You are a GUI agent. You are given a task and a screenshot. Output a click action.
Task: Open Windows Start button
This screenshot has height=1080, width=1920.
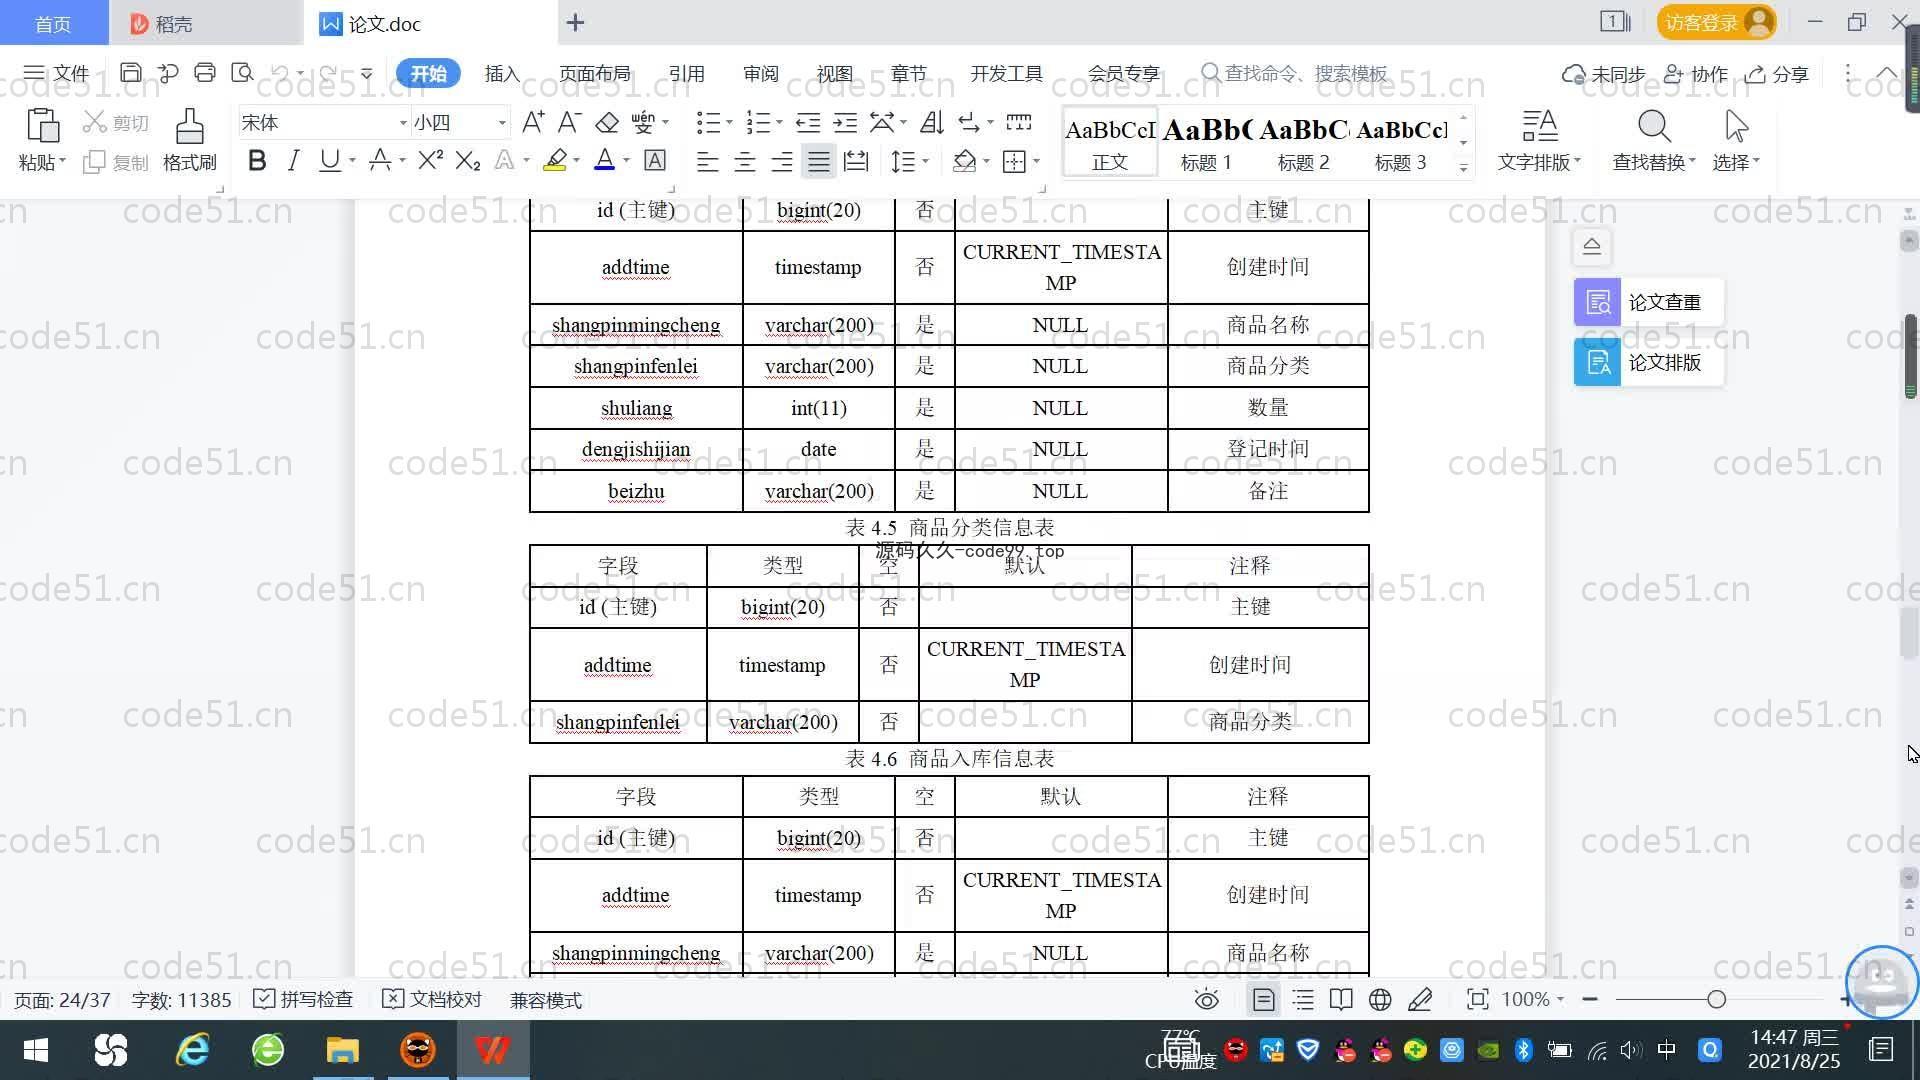[35, 1050]
